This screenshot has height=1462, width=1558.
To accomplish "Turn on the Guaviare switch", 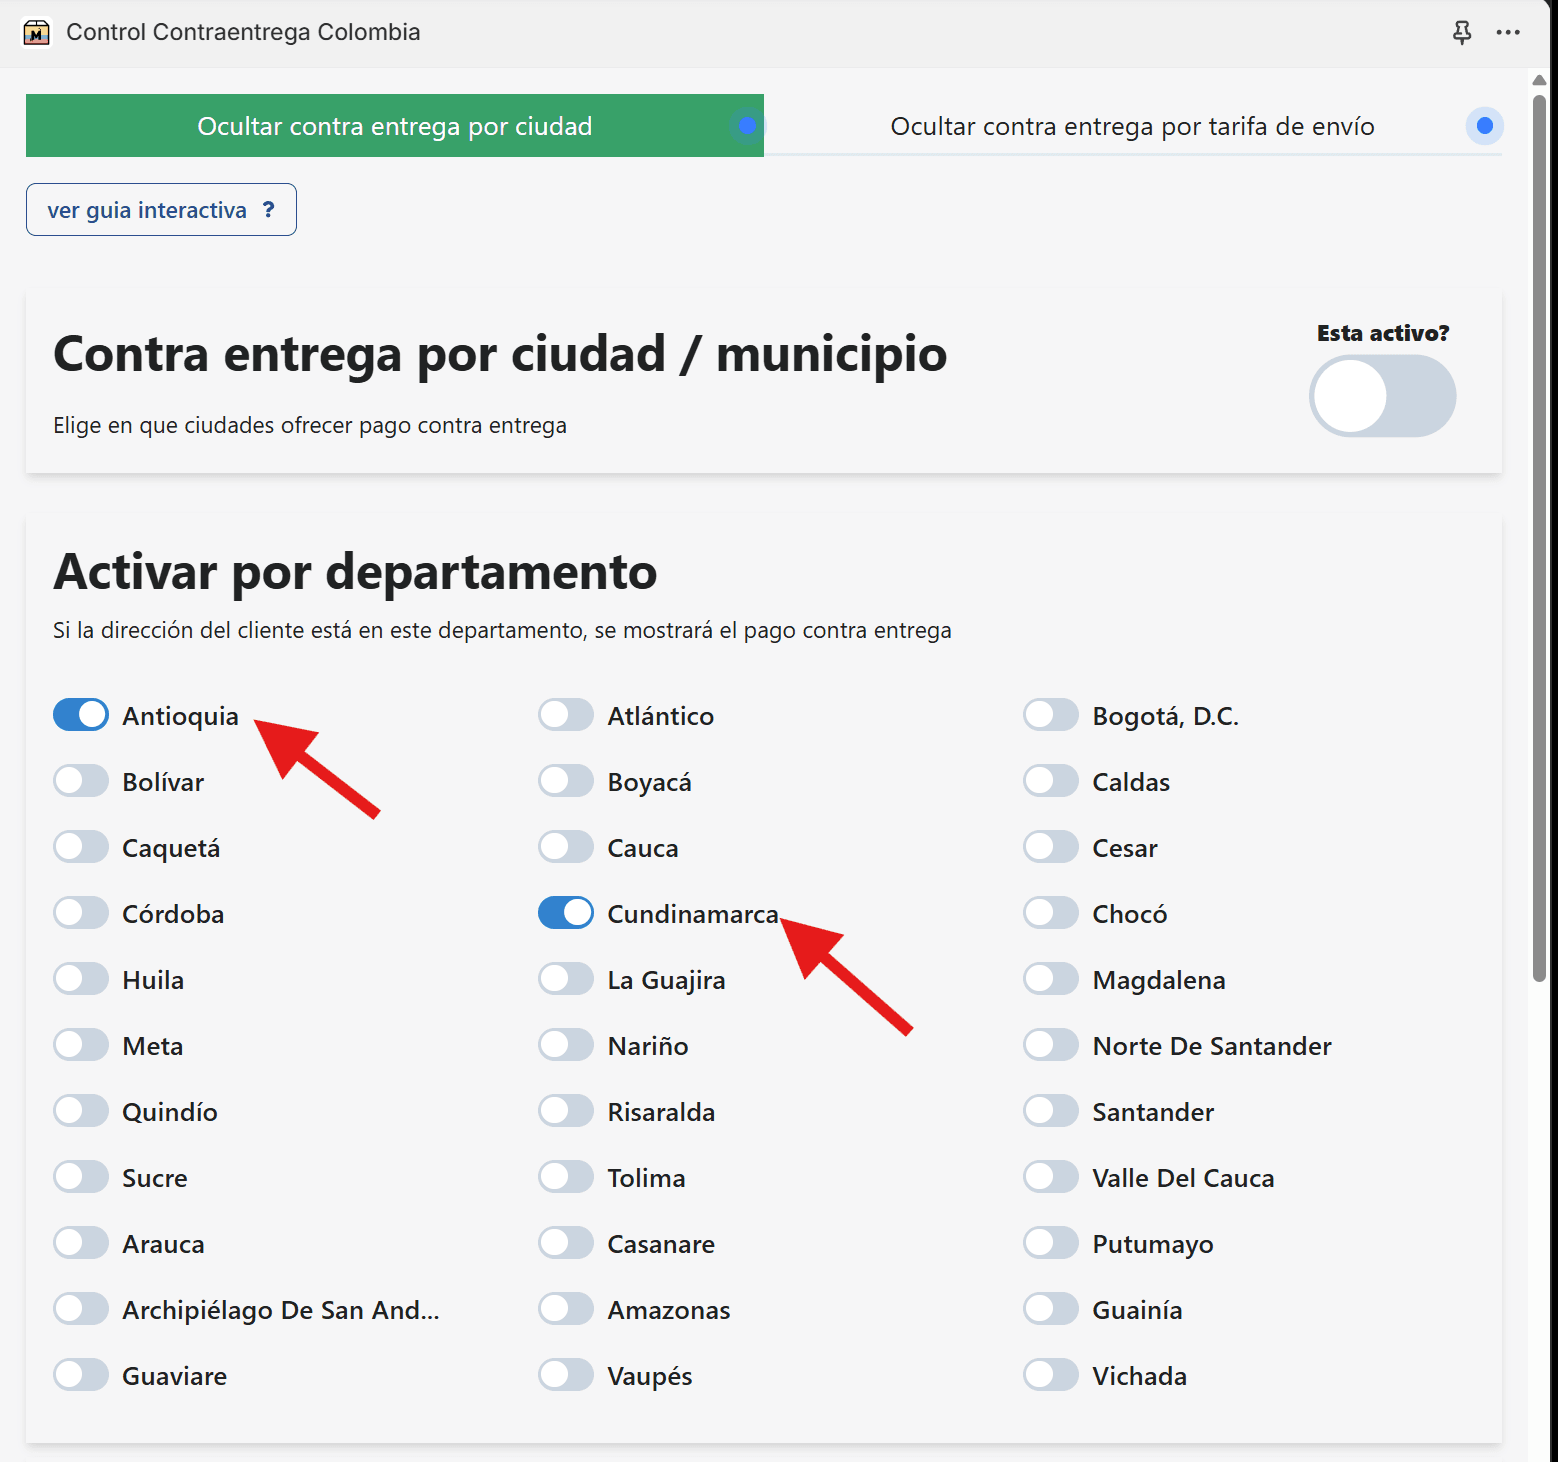I will click(81, 1375).
